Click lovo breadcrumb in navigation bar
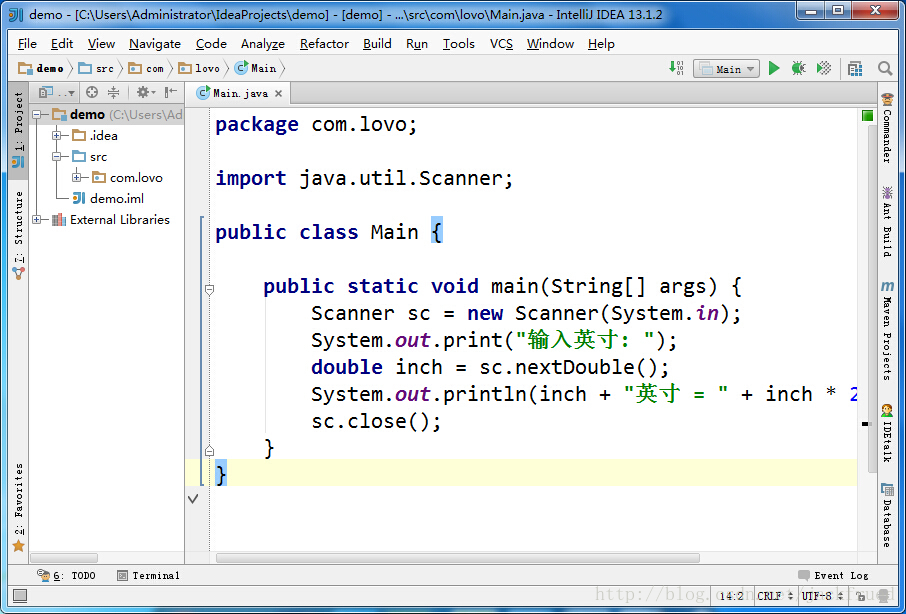 pyautogui.click(x=199, y=69)
